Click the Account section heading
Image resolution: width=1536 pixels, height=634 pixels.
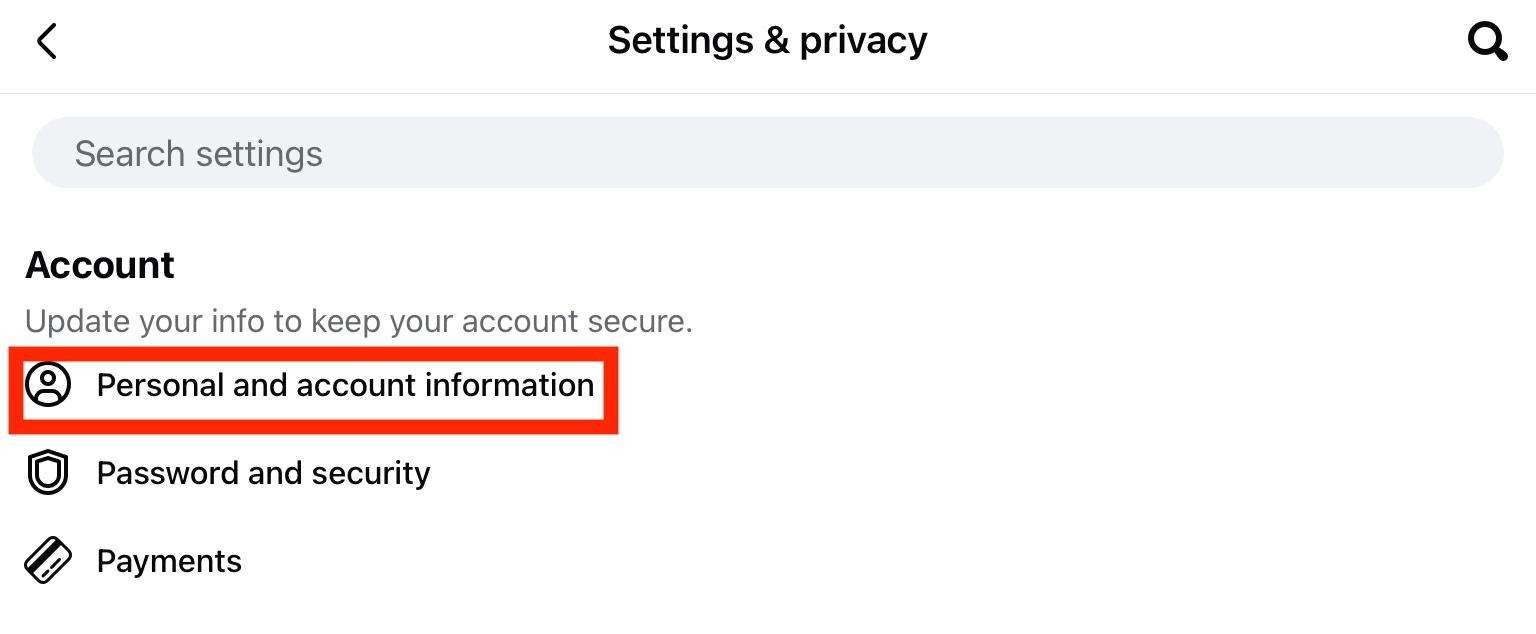tap(99, 264)
